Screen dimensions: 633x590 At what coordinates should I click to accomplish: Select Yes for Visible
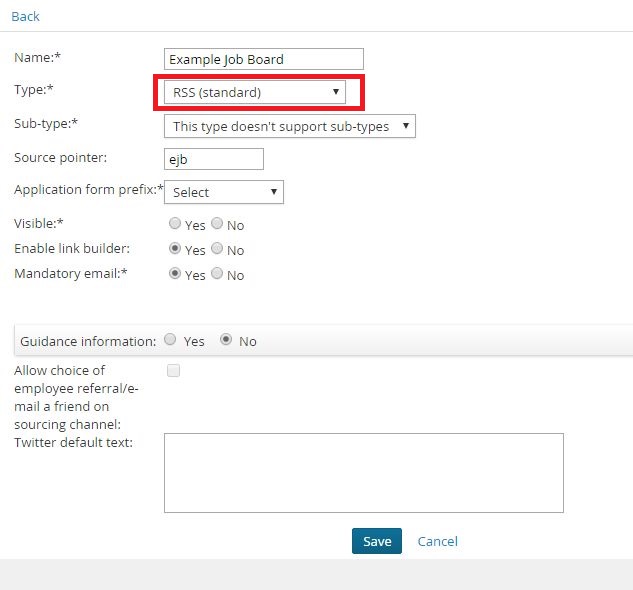coord(175,224)
